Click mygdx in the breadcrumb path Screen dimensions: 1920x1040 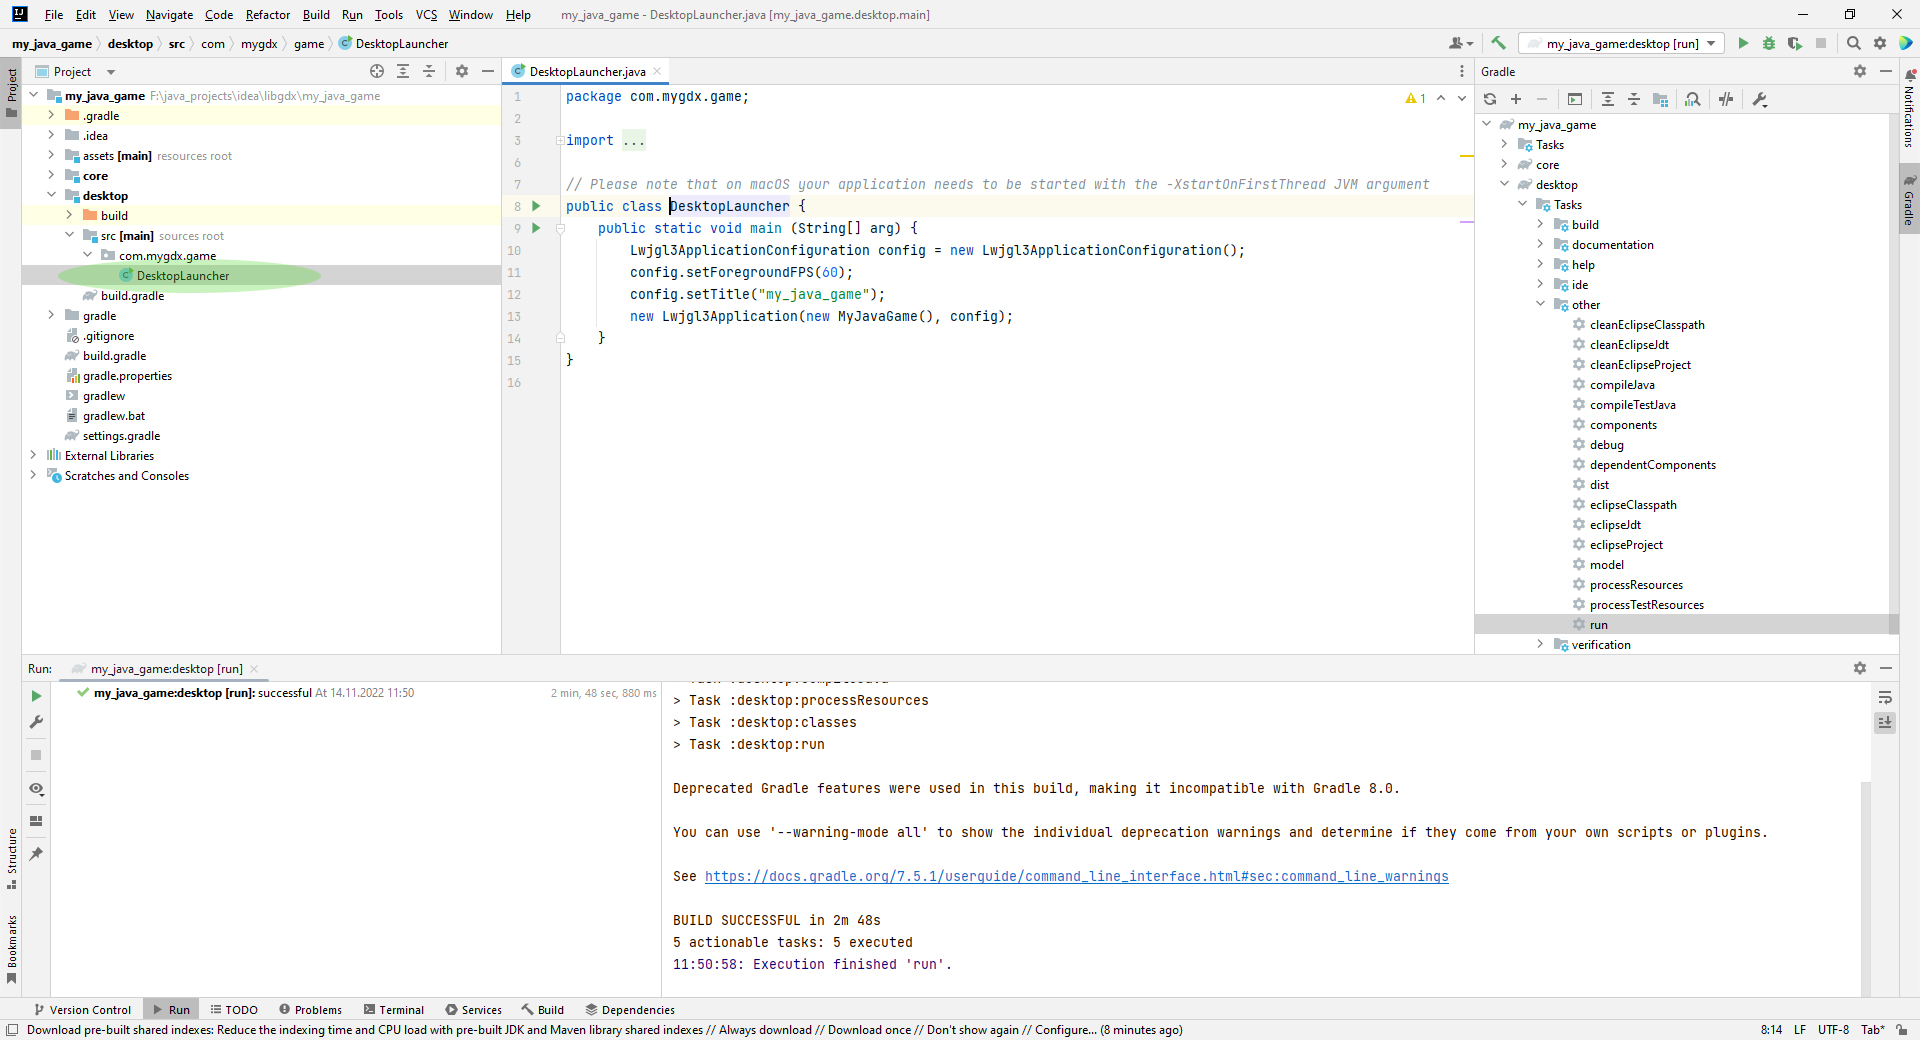pos(259,43)
